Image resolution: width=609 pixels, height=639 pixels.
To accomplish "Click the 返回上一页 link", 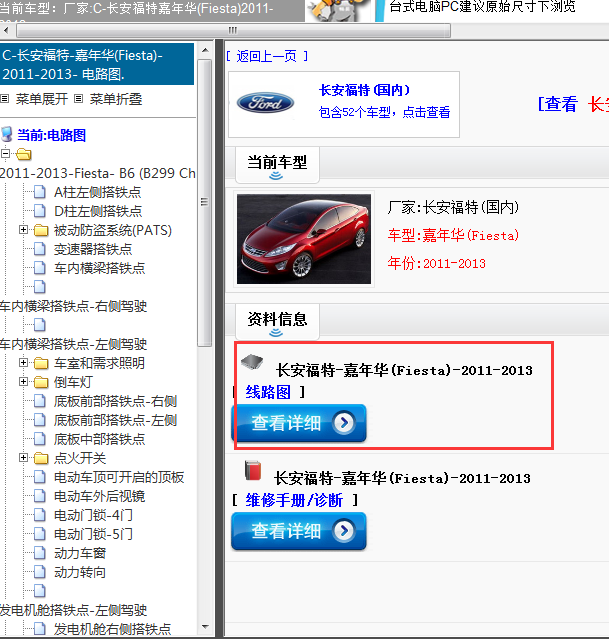I will tap(267, 56).
